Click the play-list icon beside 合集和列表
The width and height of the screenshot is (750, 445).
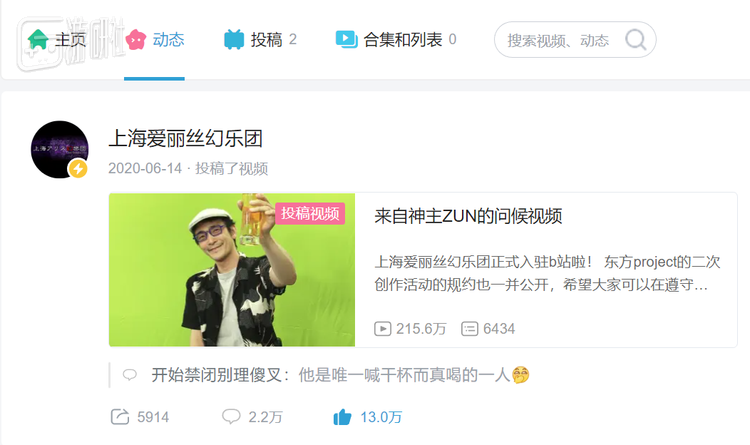pos(346,39)
